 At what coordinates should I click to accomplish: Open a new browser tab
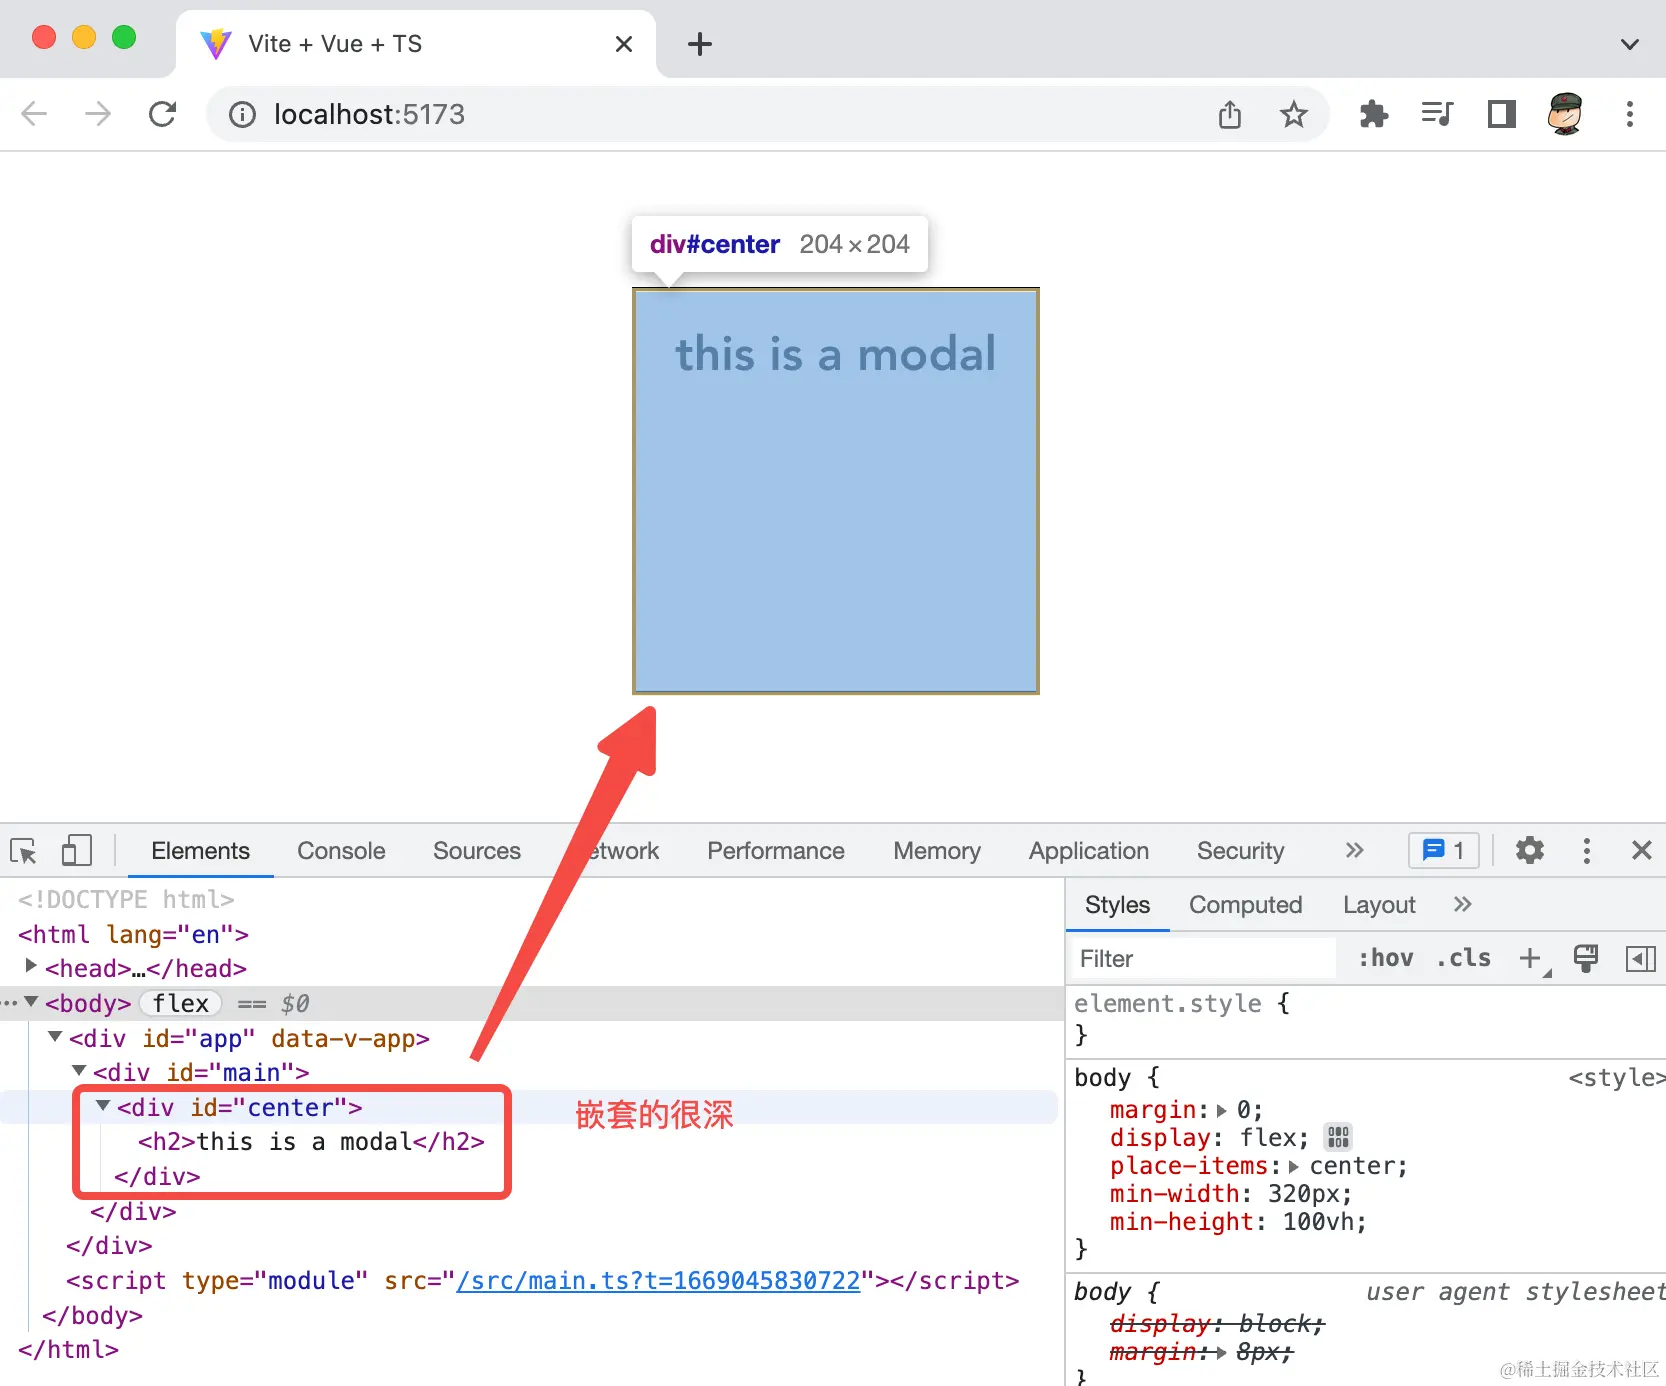(x=700, y=44)
